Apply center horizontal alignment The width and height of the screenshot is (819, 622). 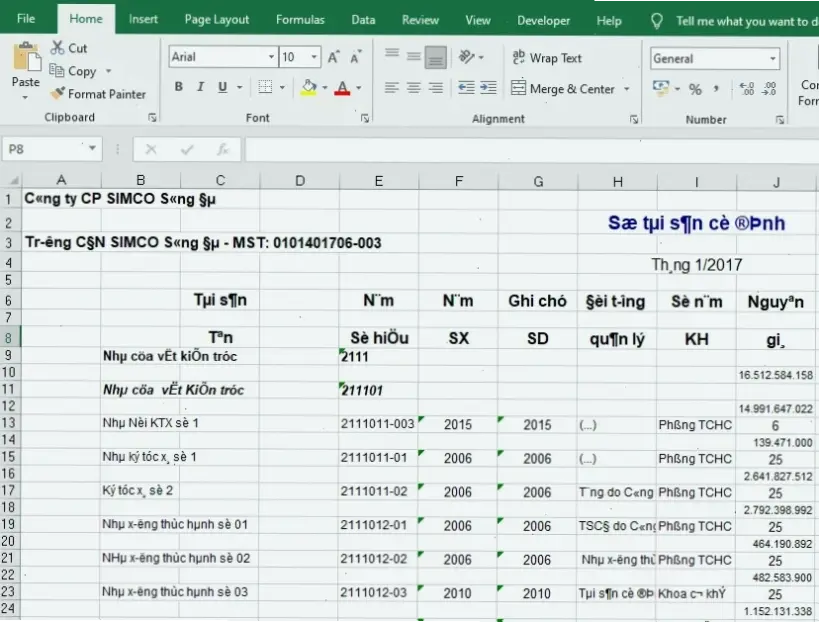pyautogui.click(x=413, y=88)
